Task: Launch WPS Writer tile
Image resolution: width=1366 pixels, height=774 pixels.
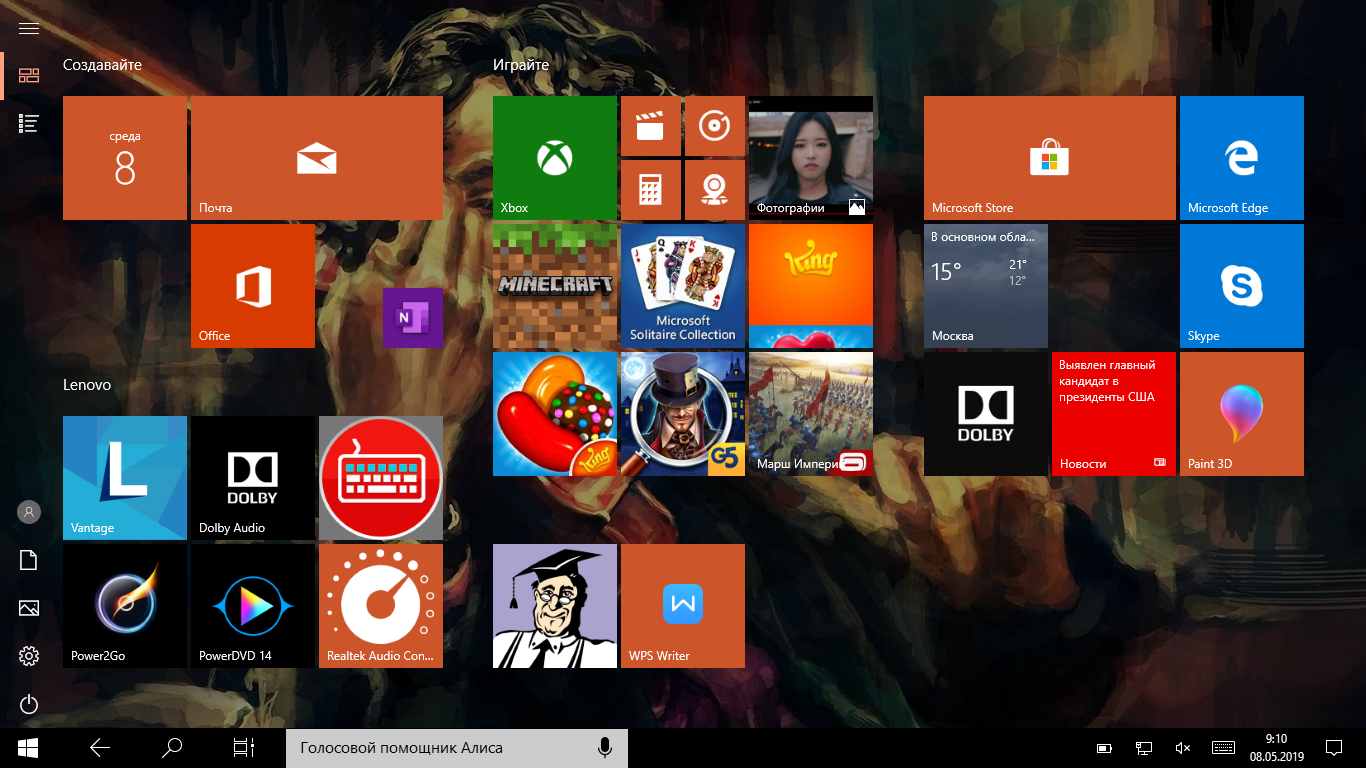Action: [683, 606]
